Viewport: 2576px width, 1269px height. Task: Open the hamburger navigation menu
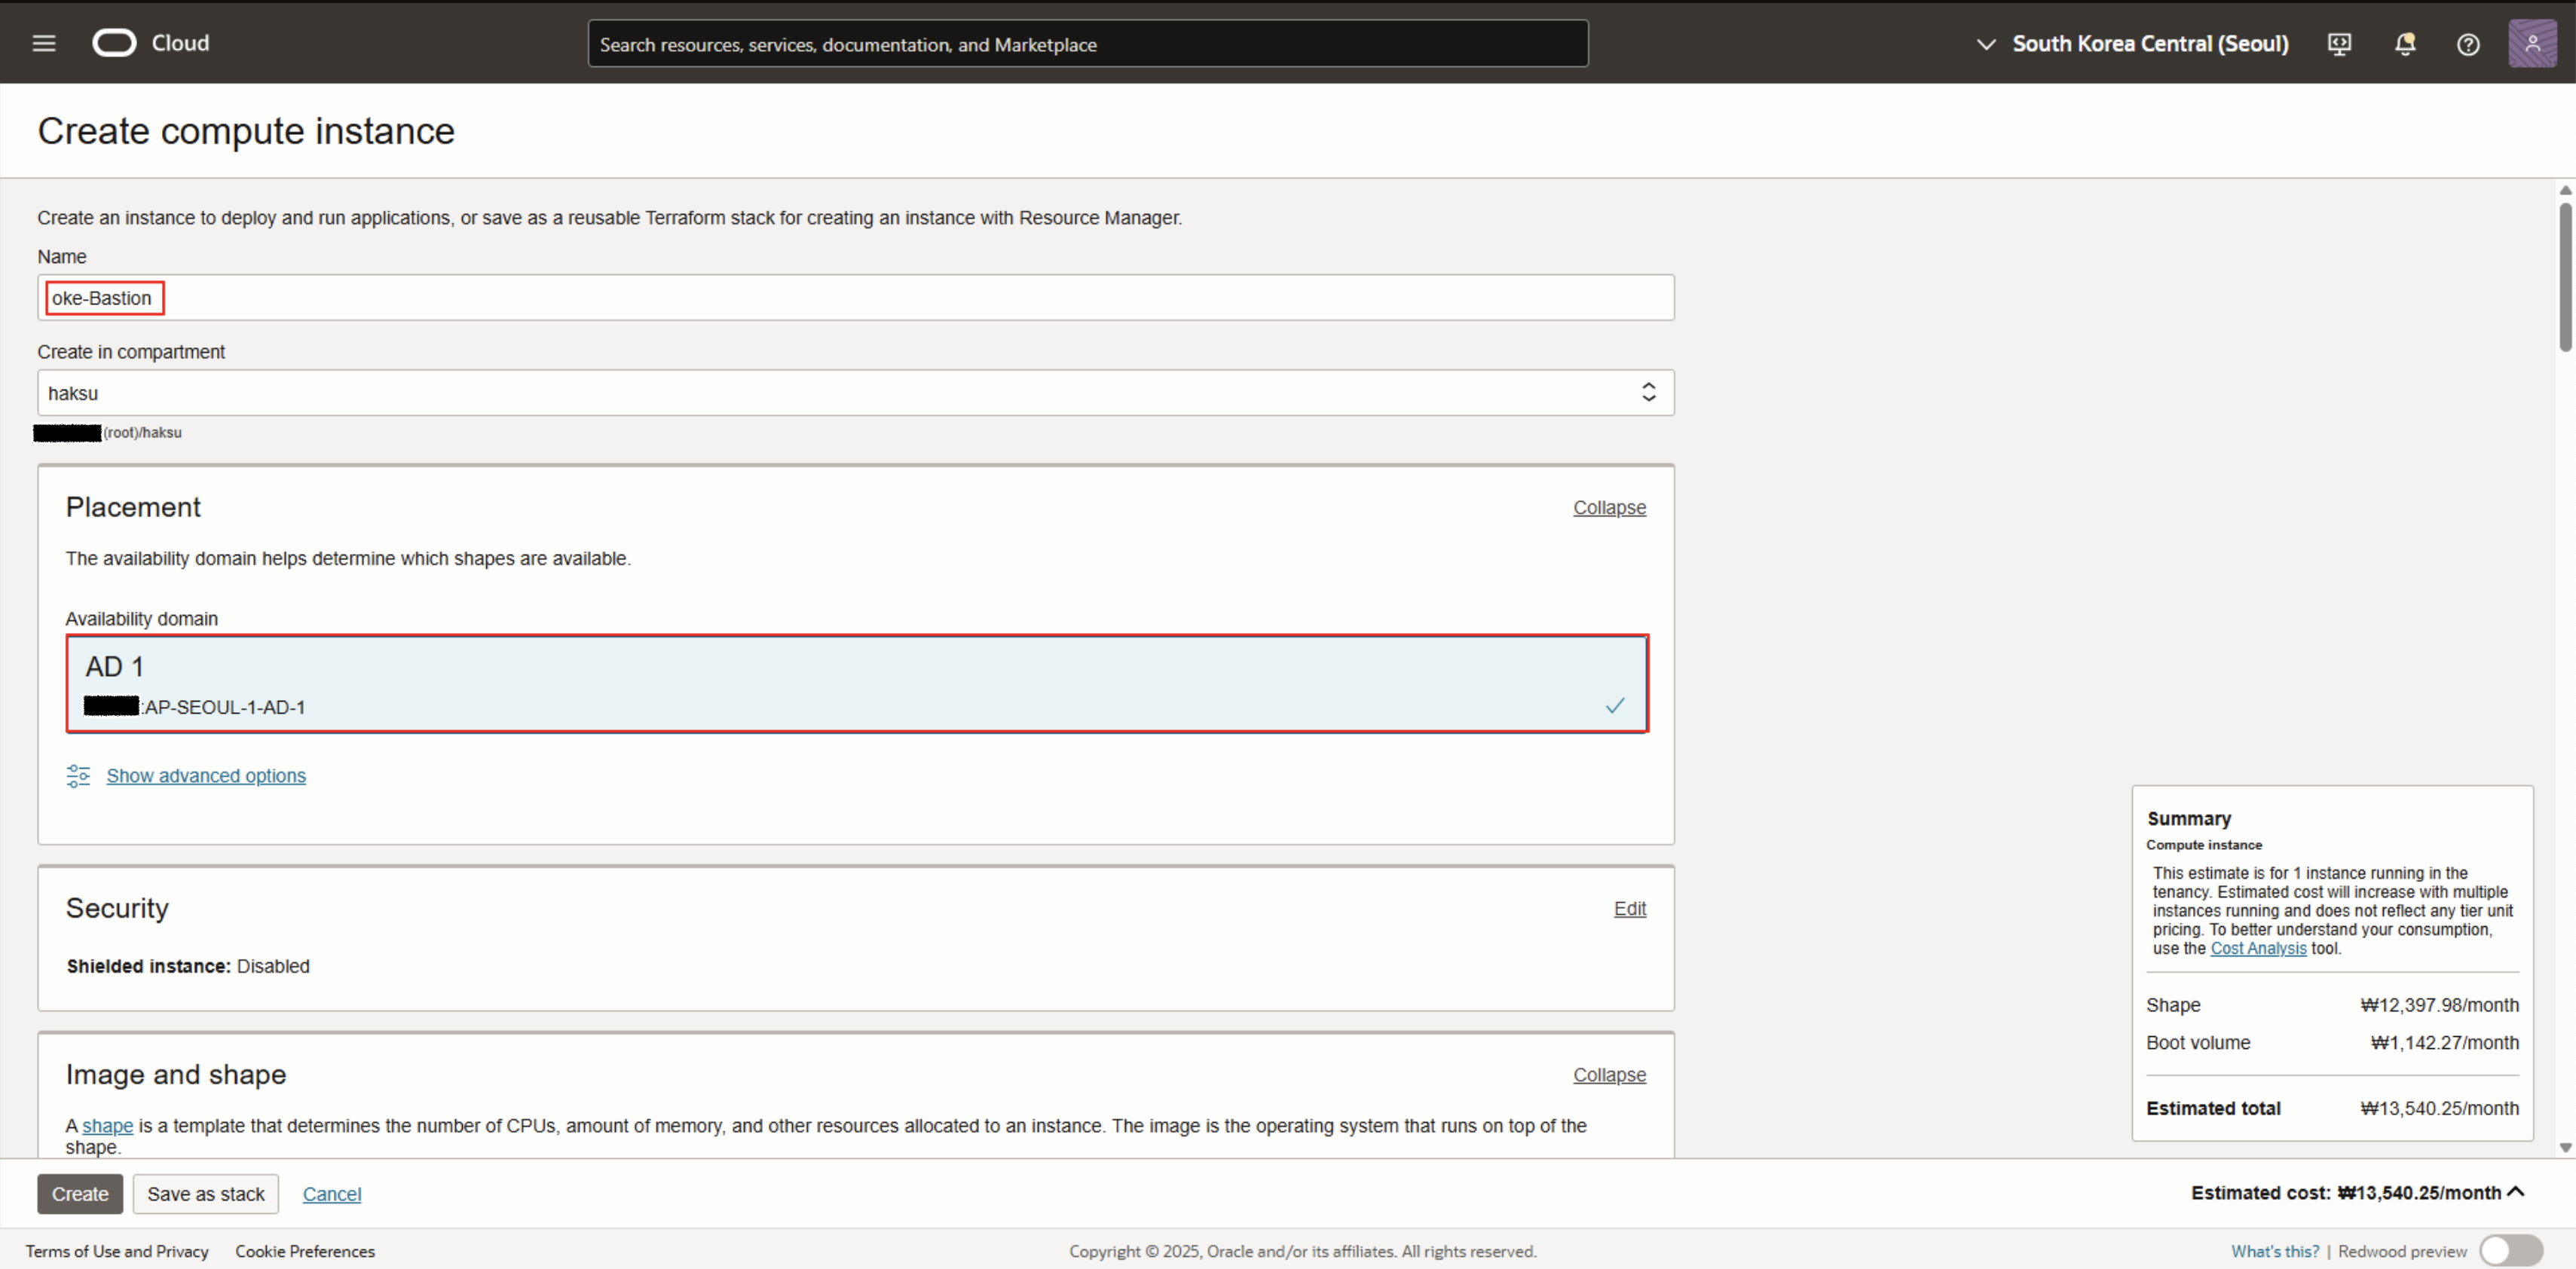tap(43, 43)
